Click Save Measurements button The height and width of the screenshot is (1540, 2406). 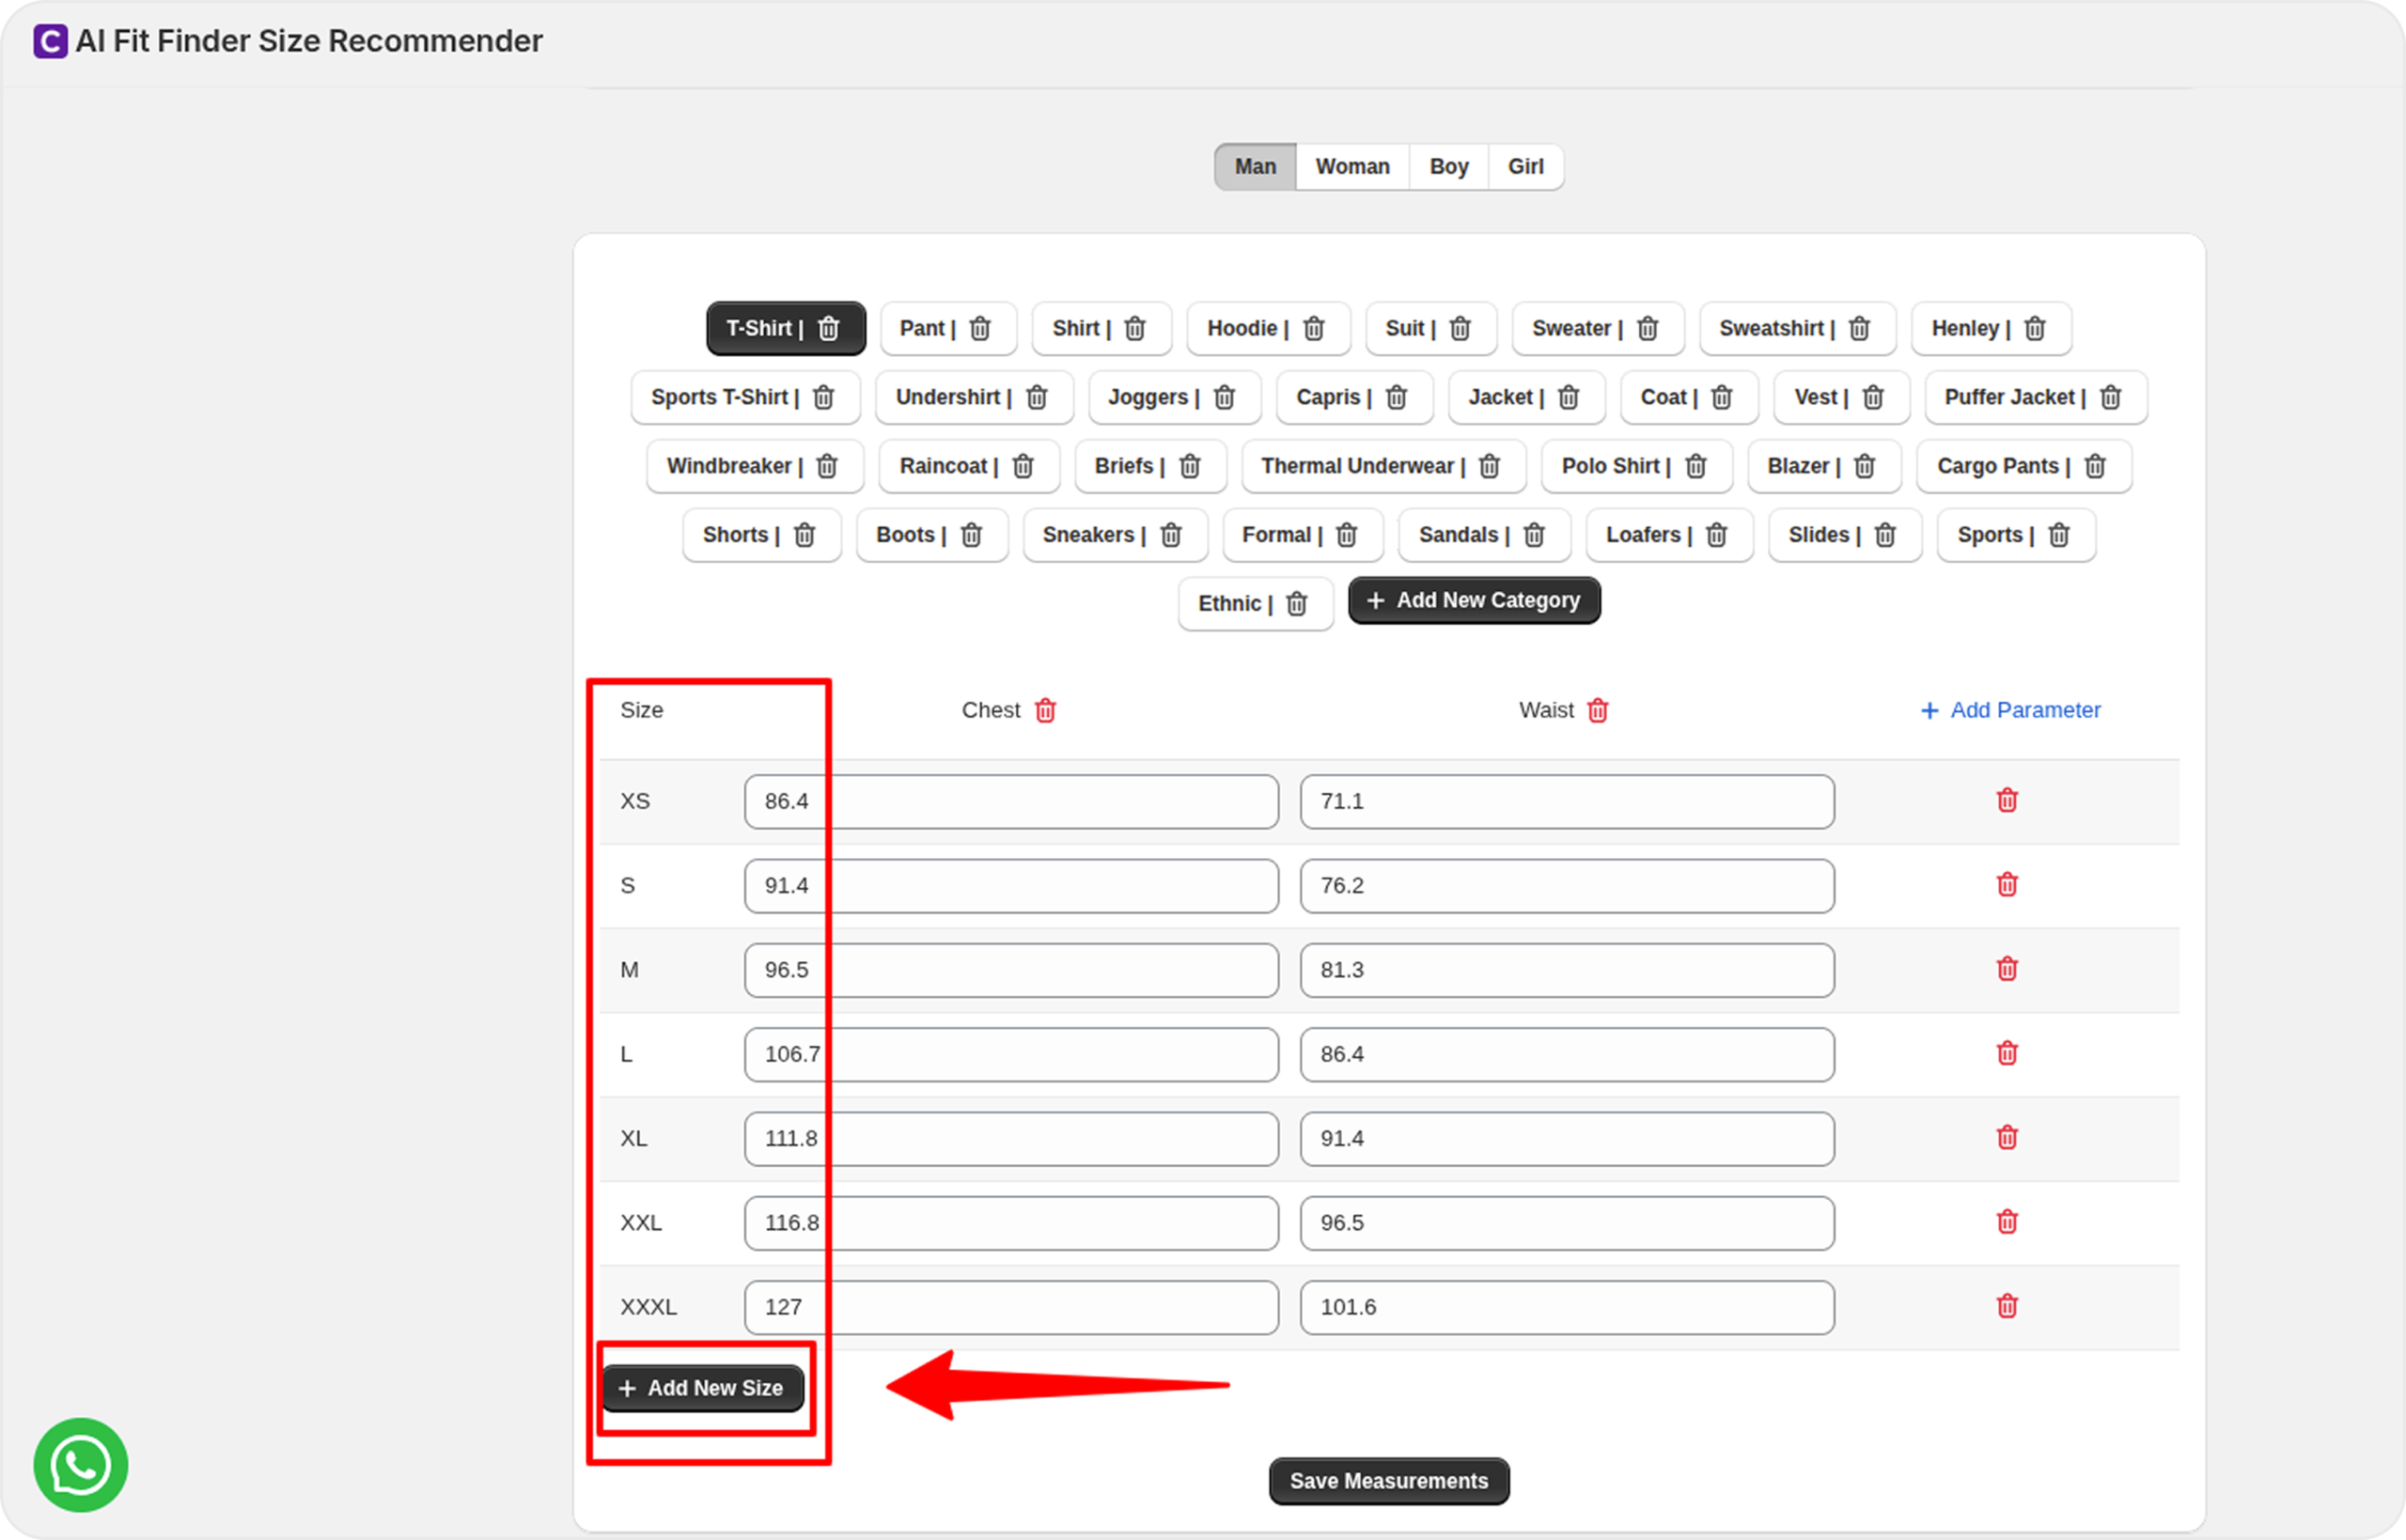click(1388, 1481)
